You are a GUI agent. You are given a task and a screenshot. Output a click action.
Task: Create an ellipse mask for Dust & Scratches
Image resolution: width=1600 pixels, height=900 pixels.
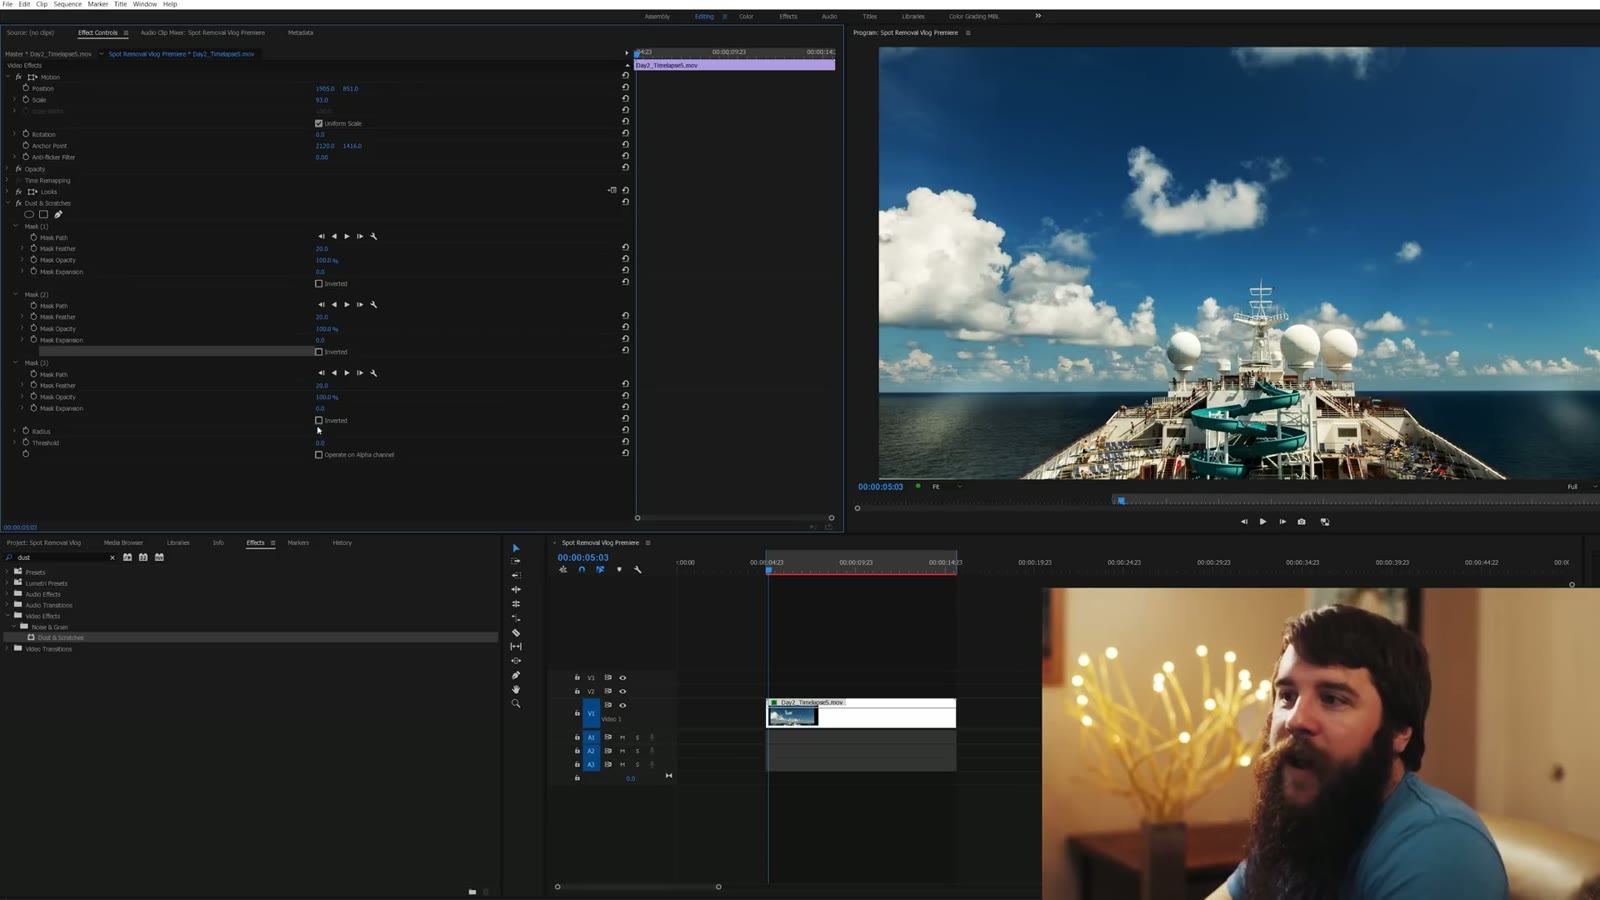(x=29, y=214)
